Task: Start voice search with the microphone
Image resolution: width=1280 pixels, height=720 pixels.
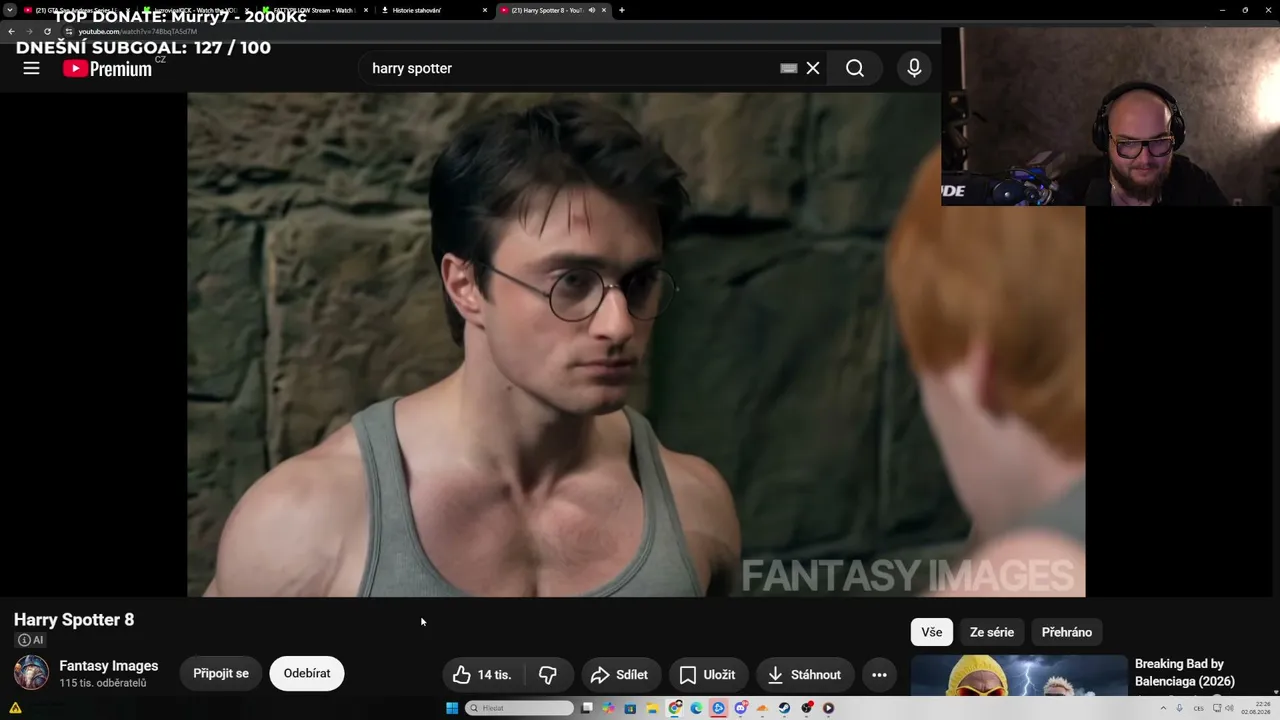Action: tap(914, 68)
